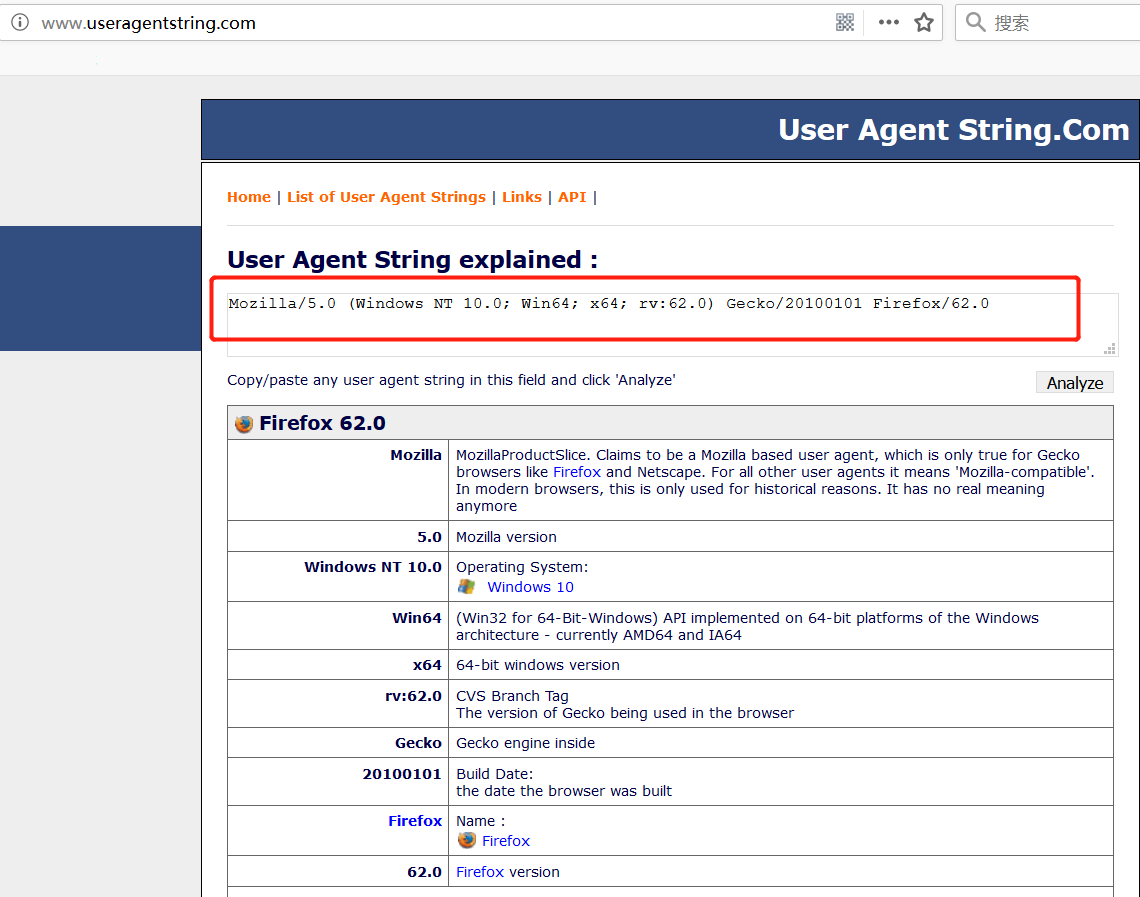Open the Links navigation item
This screenshot has height=897, width=1140.
(x=522, y=197)
